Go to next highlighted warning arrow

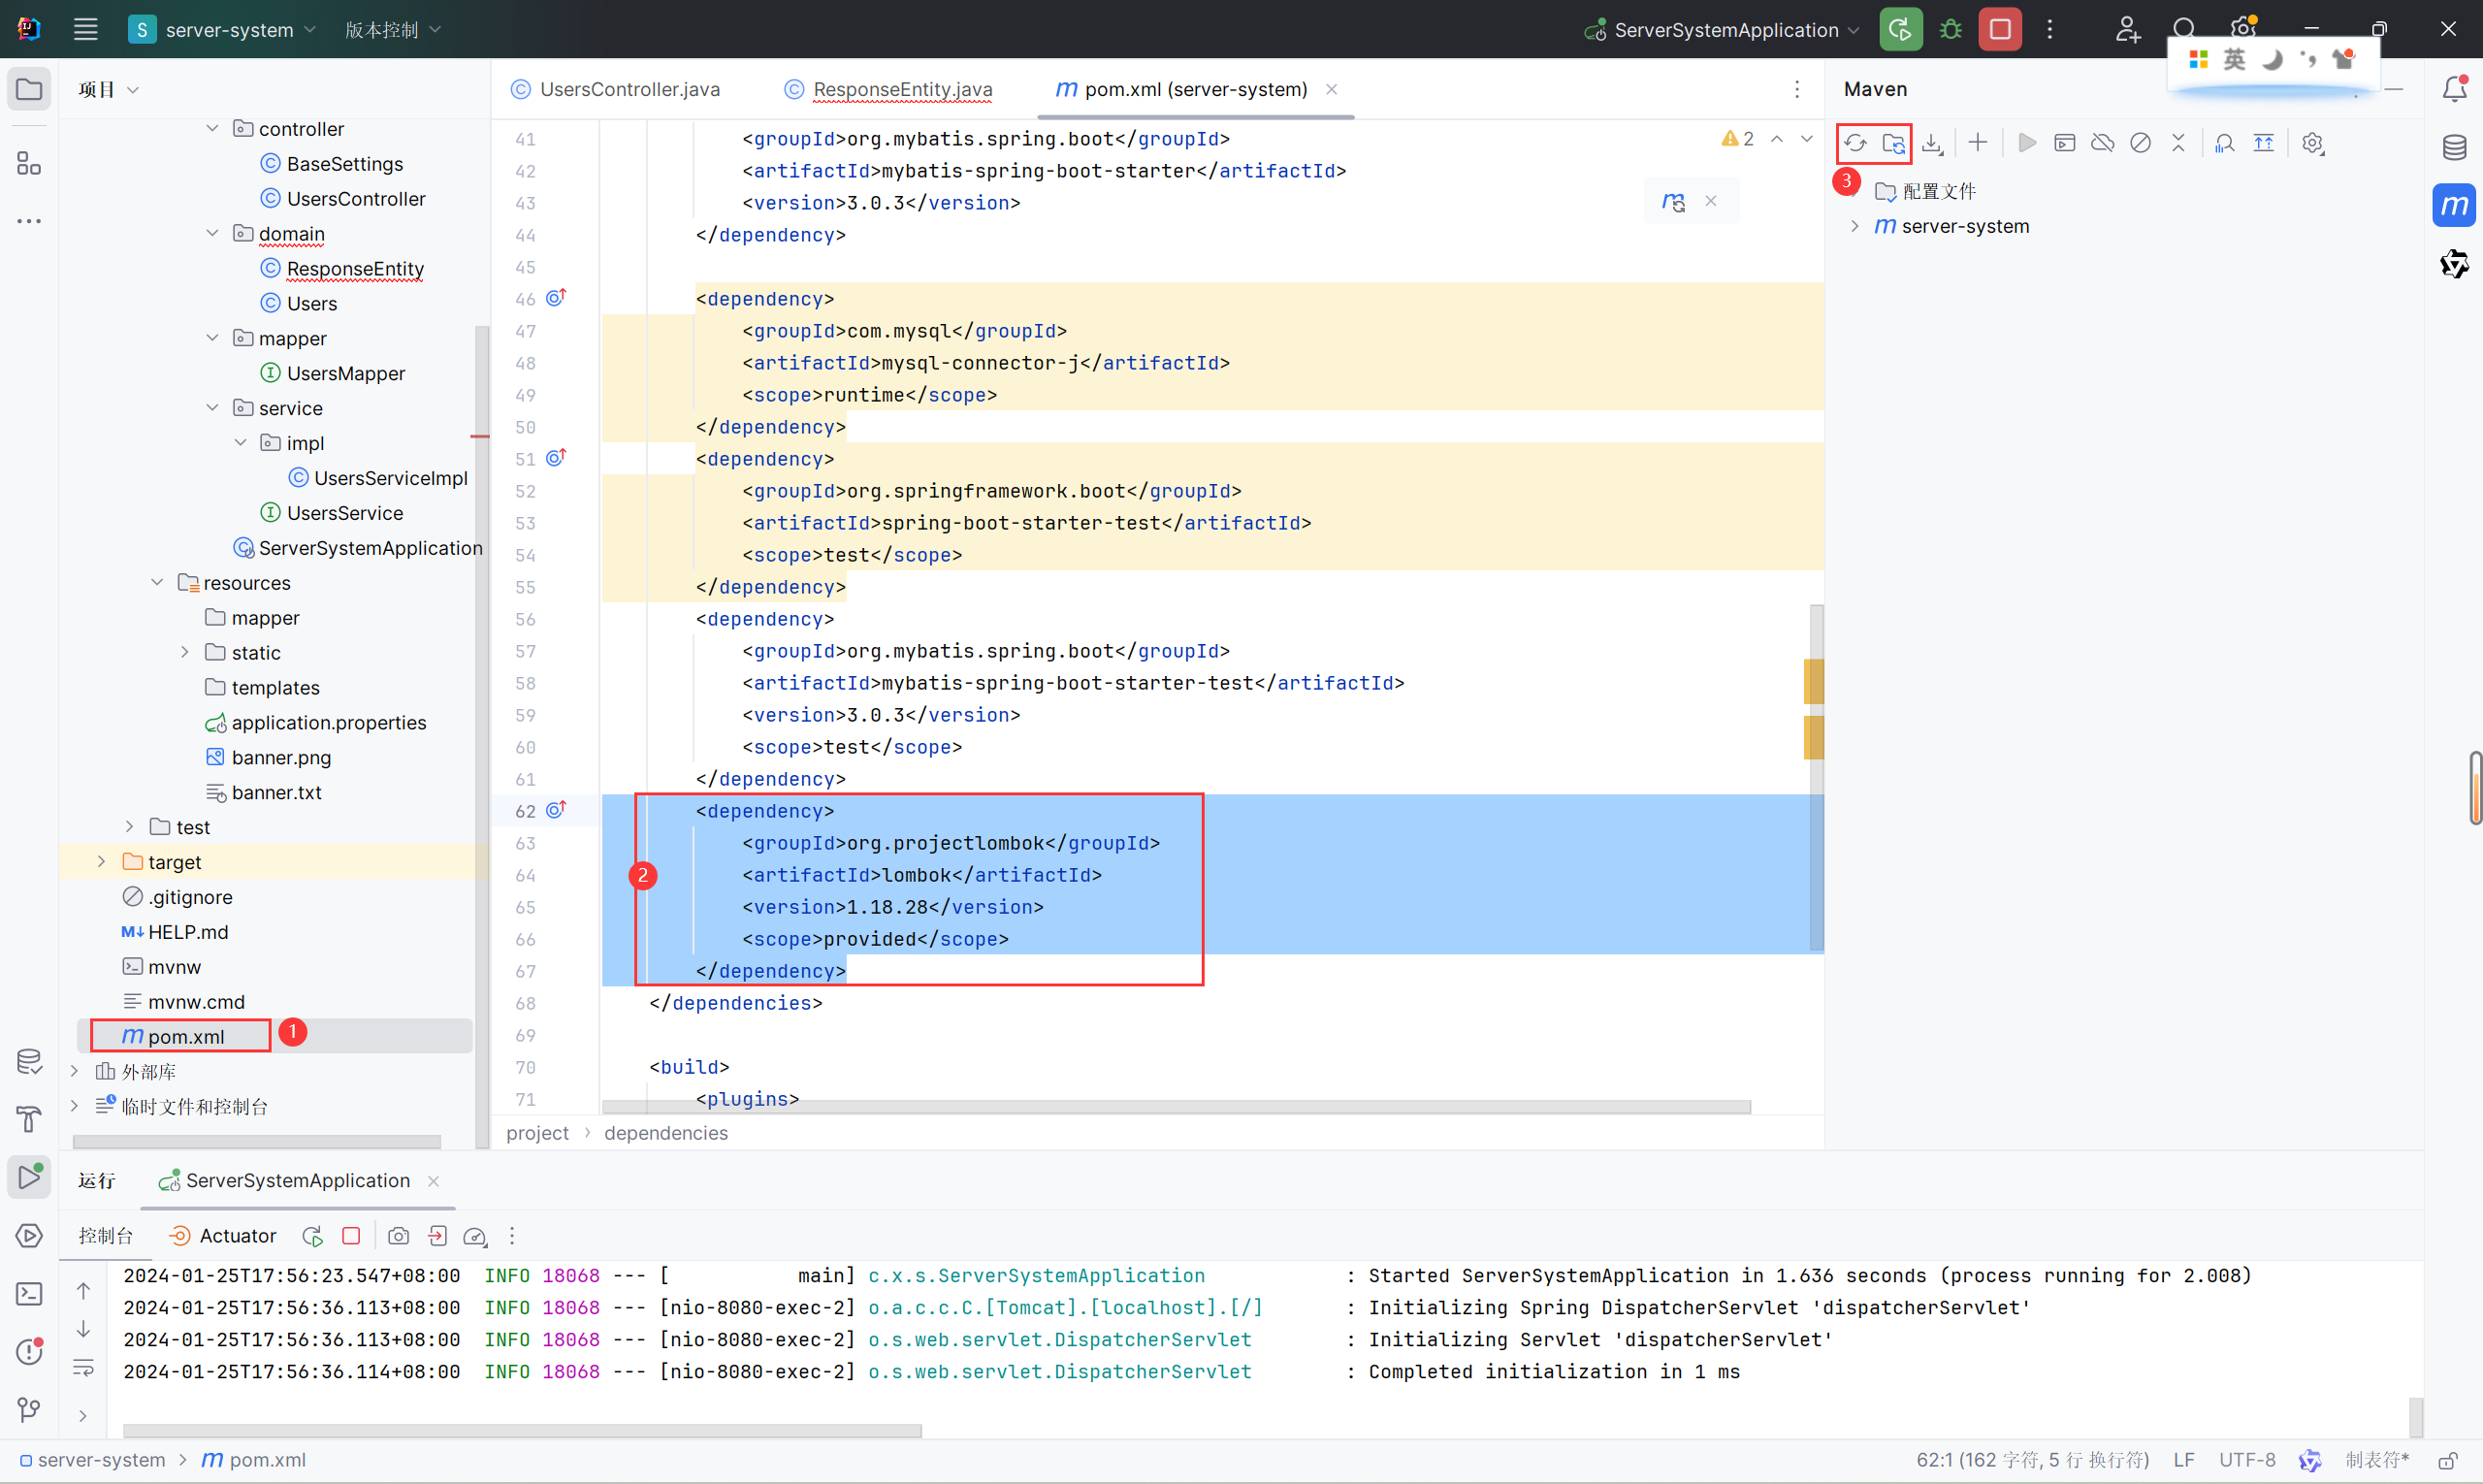click(x=1807, y=139)
